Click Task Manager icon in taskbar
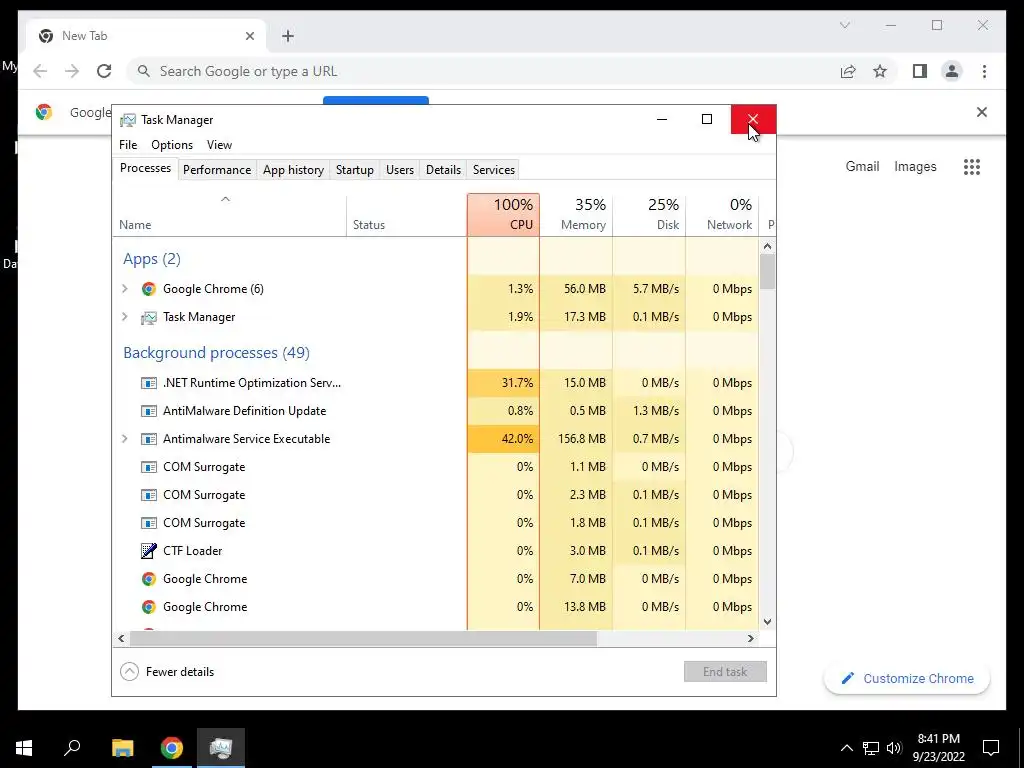Image resolution: width=1024 pixels, height=768 pixels. click(x=221, y=748)
